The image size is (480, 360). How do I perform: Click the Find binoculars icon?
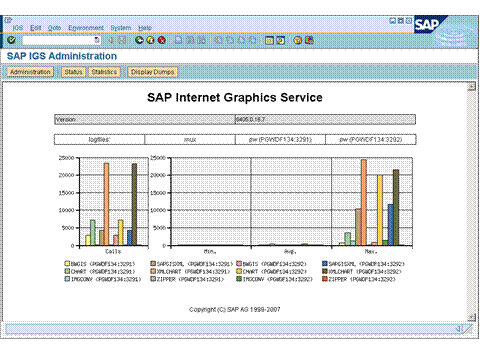click(x=190, y=40)
